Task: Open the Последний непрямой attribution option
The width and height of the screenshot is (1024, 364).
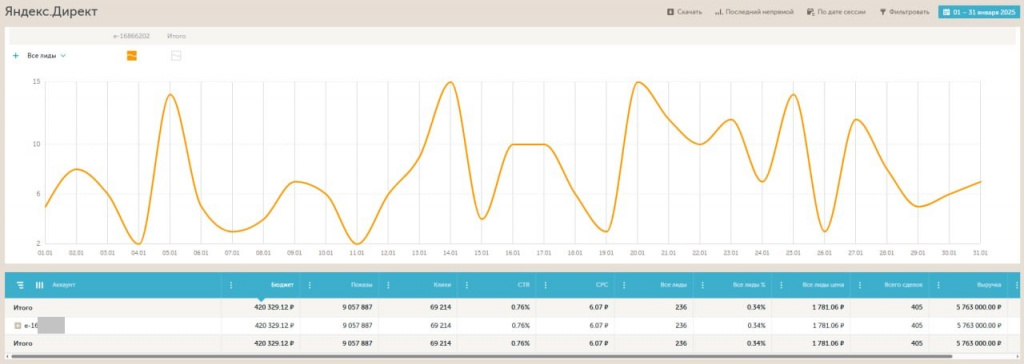Action: pyautogui.click(x=754, y=12)
